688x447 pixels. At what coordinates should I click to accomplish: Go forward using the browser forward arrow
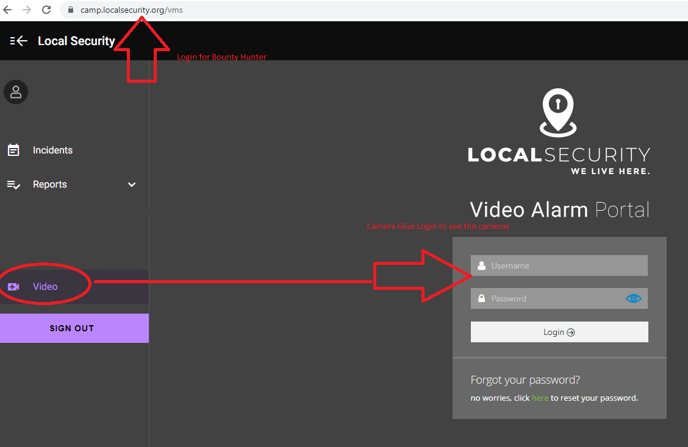[27, 10]
